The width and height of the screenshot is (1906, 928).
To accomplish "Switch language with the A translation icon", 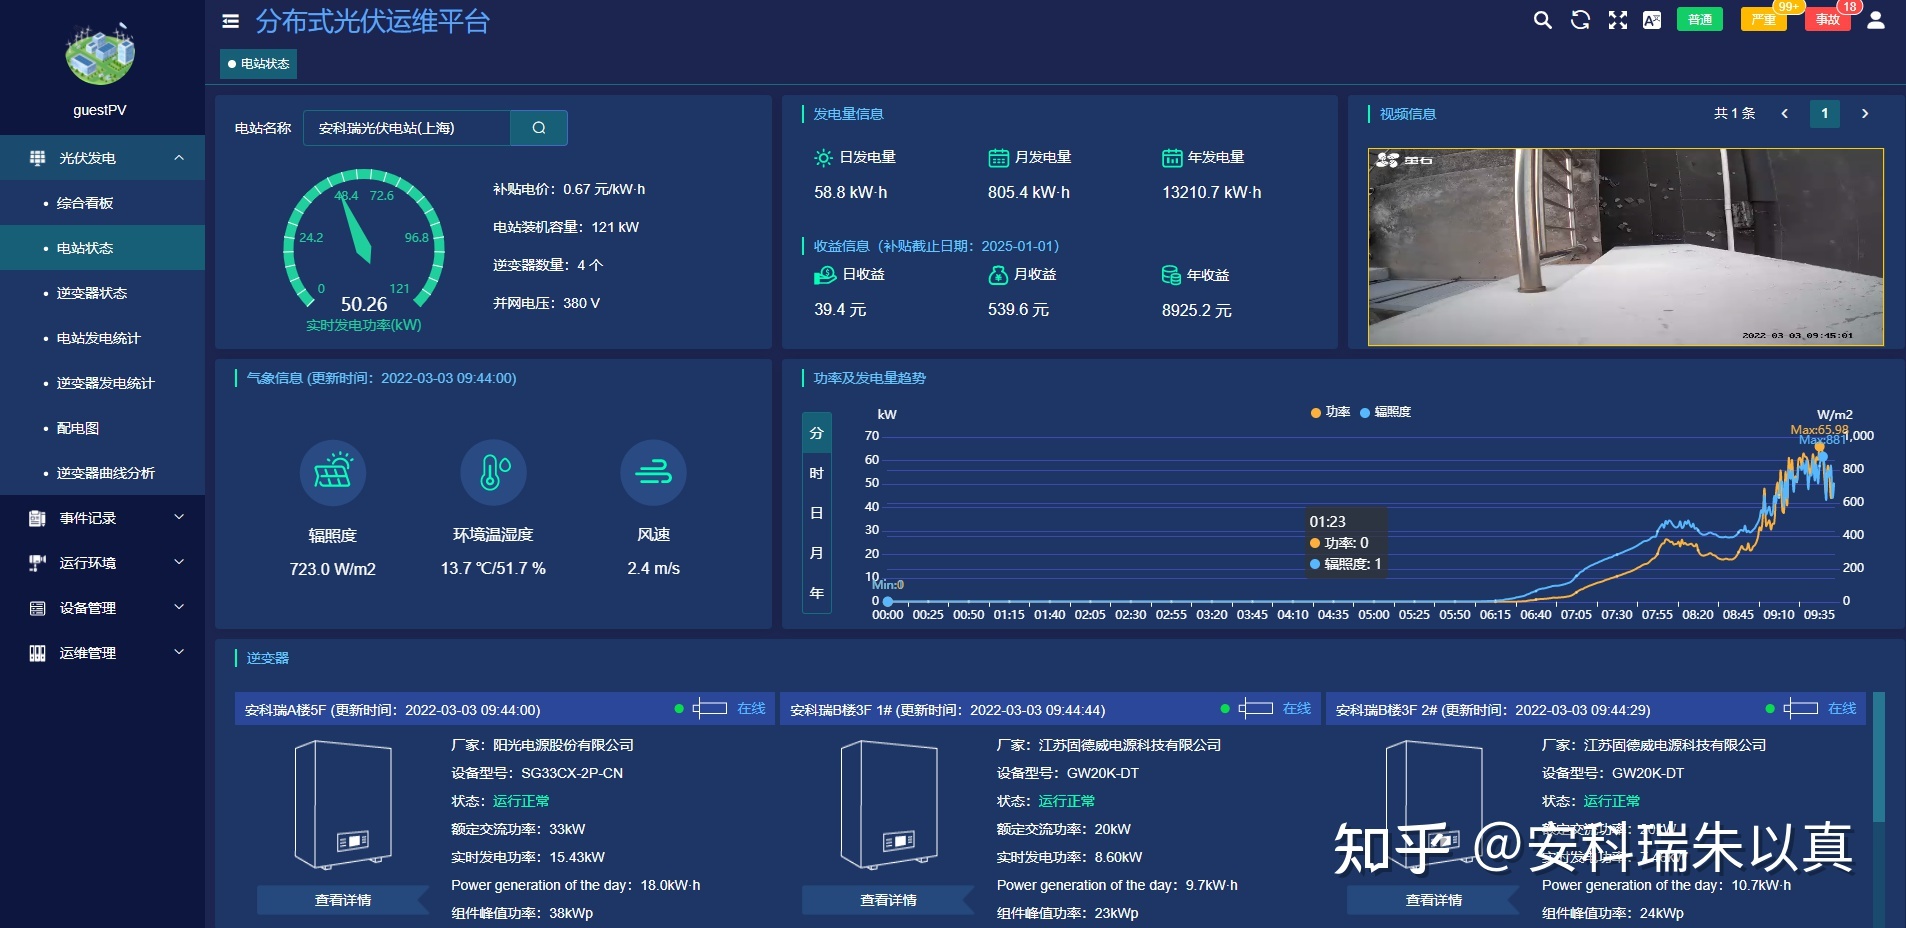I will coord(1654,19).
